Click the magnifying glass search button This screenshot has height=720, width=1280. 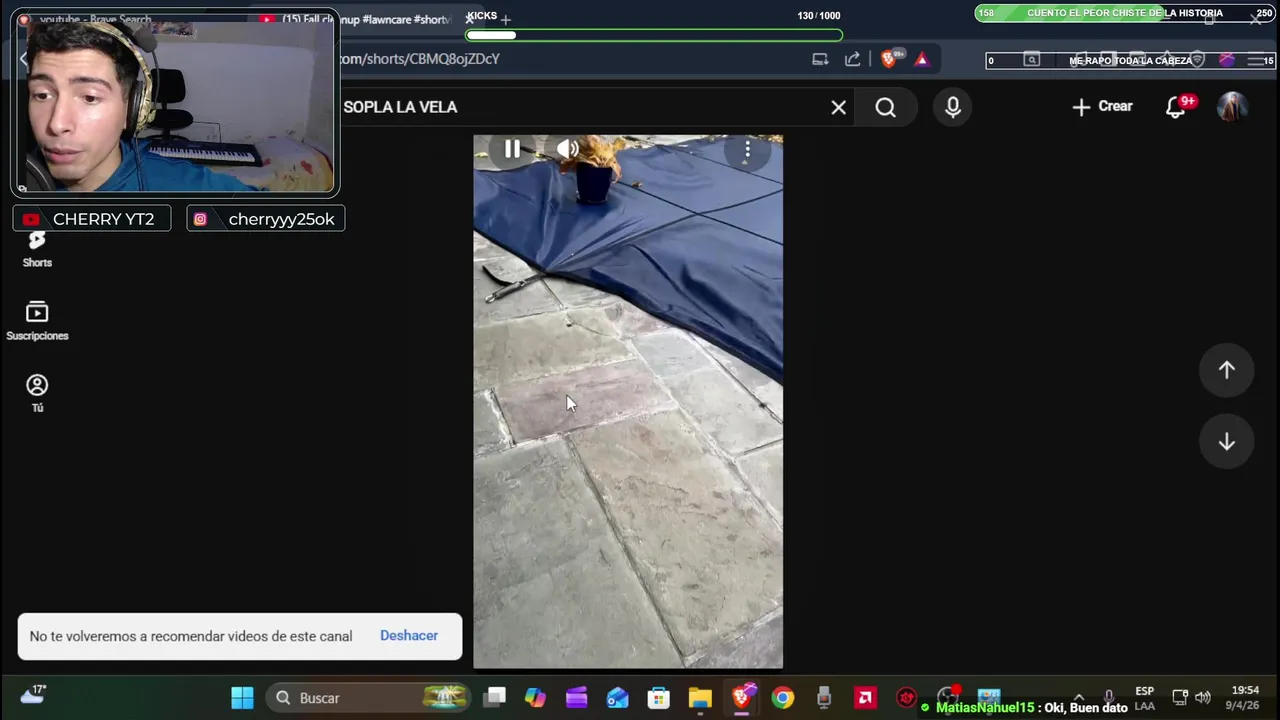point(886,107)
